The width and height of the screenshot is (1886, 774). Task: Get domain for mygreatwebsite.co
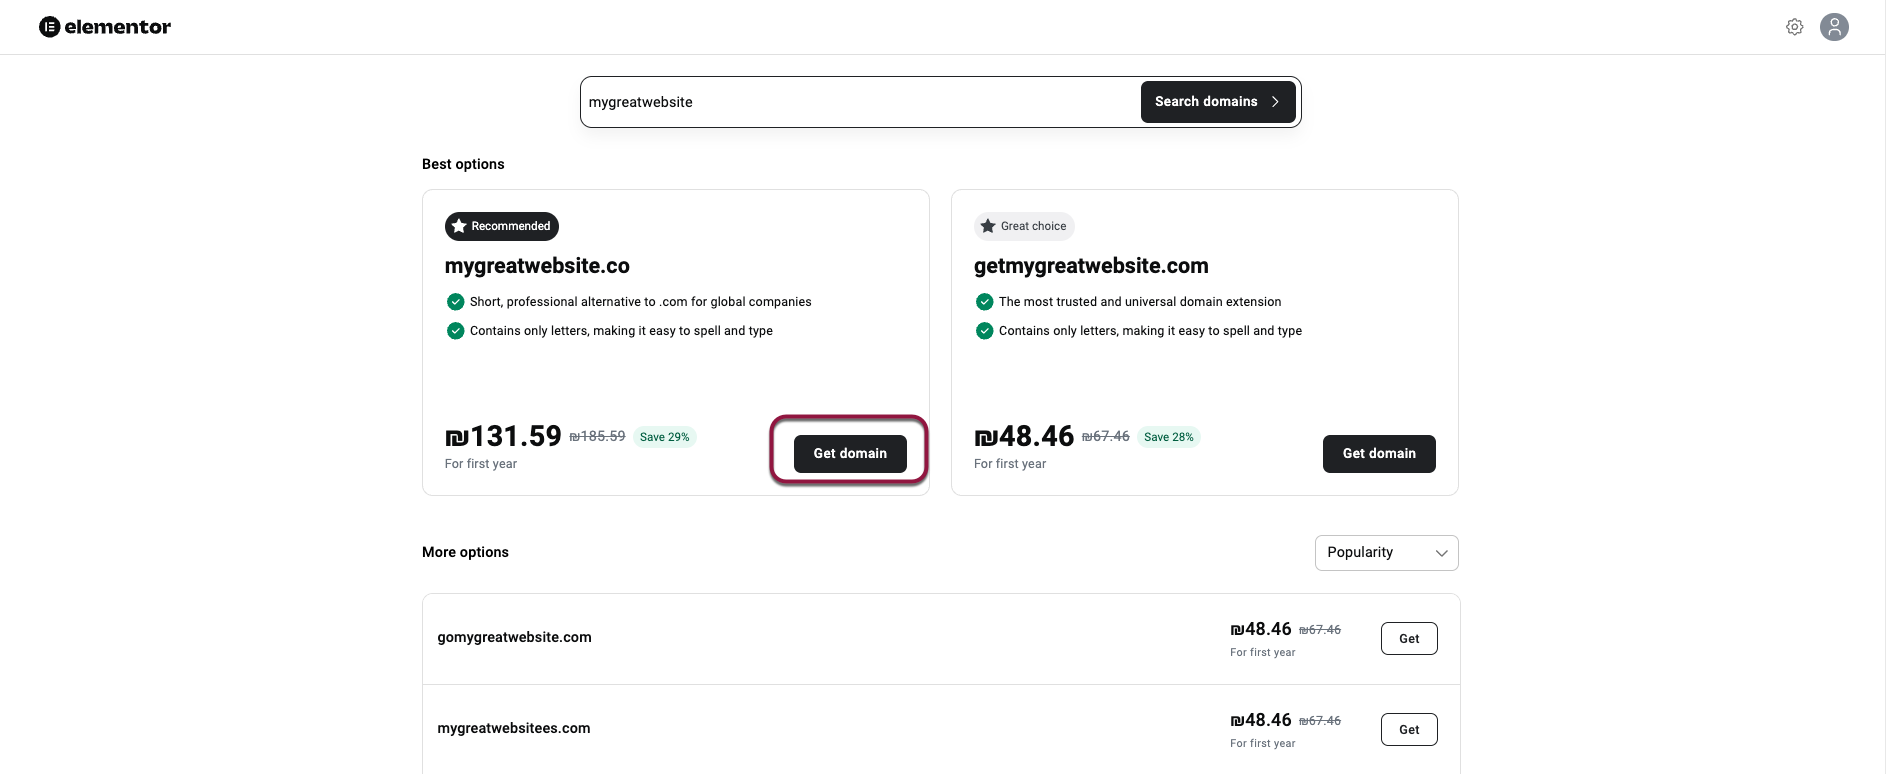850,454
